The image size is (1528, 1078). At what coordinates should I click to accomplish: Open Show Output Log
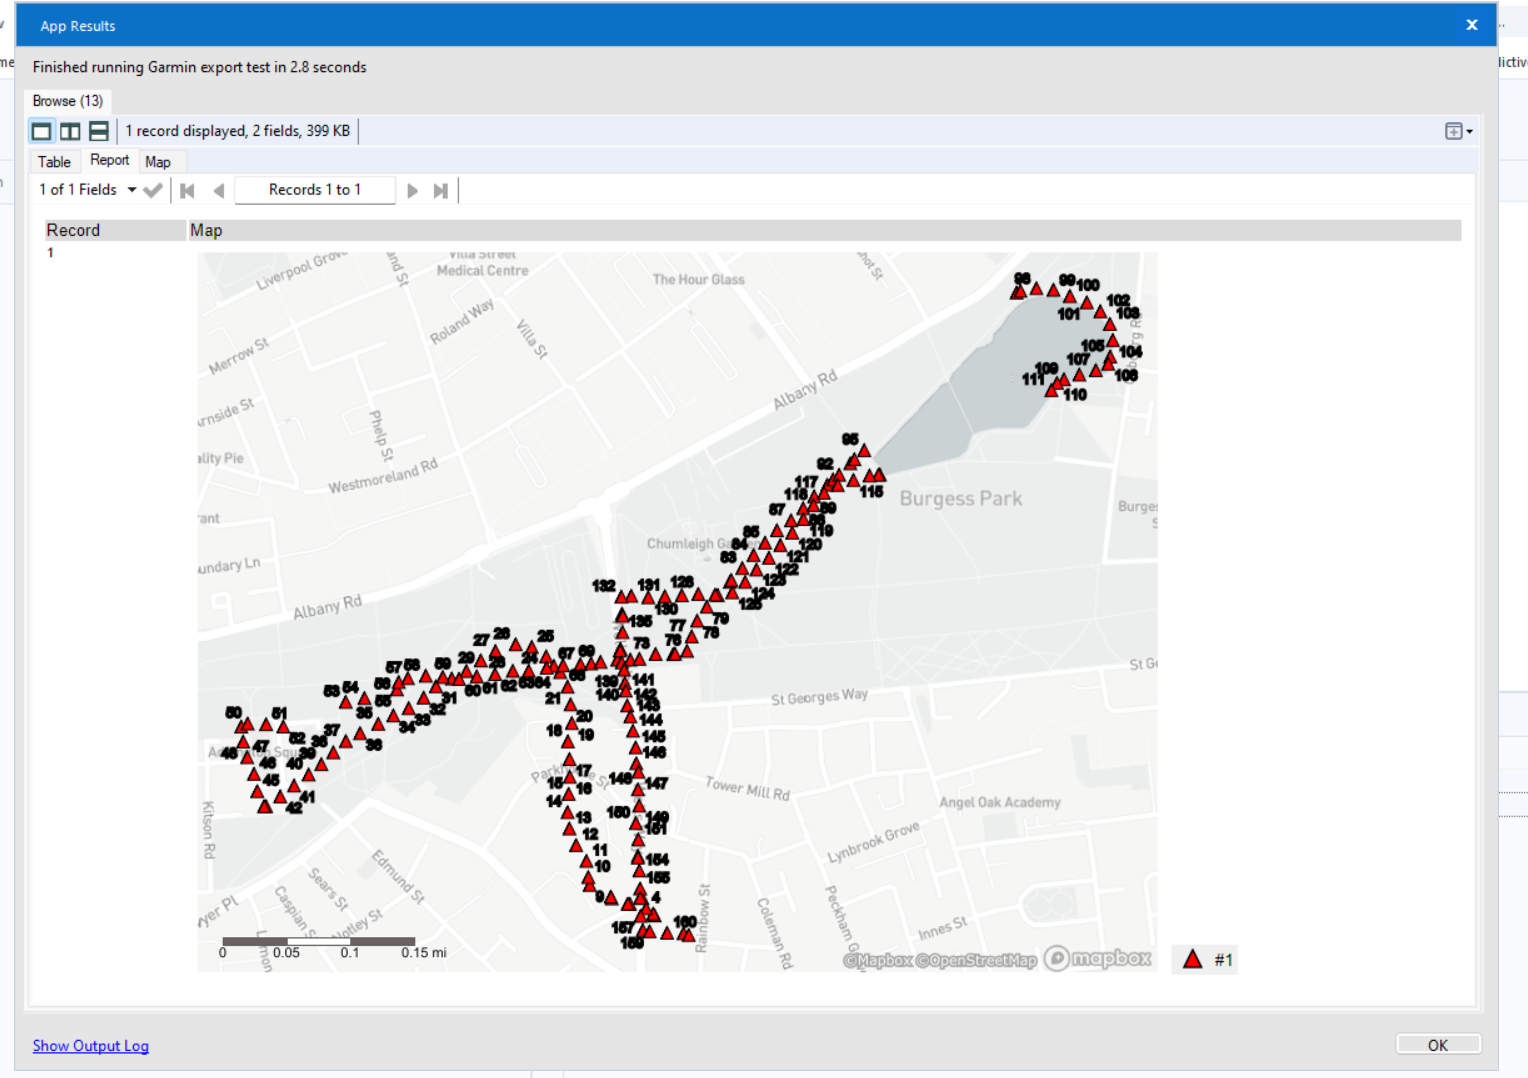pyautogui.click(x=90, y=1045)
